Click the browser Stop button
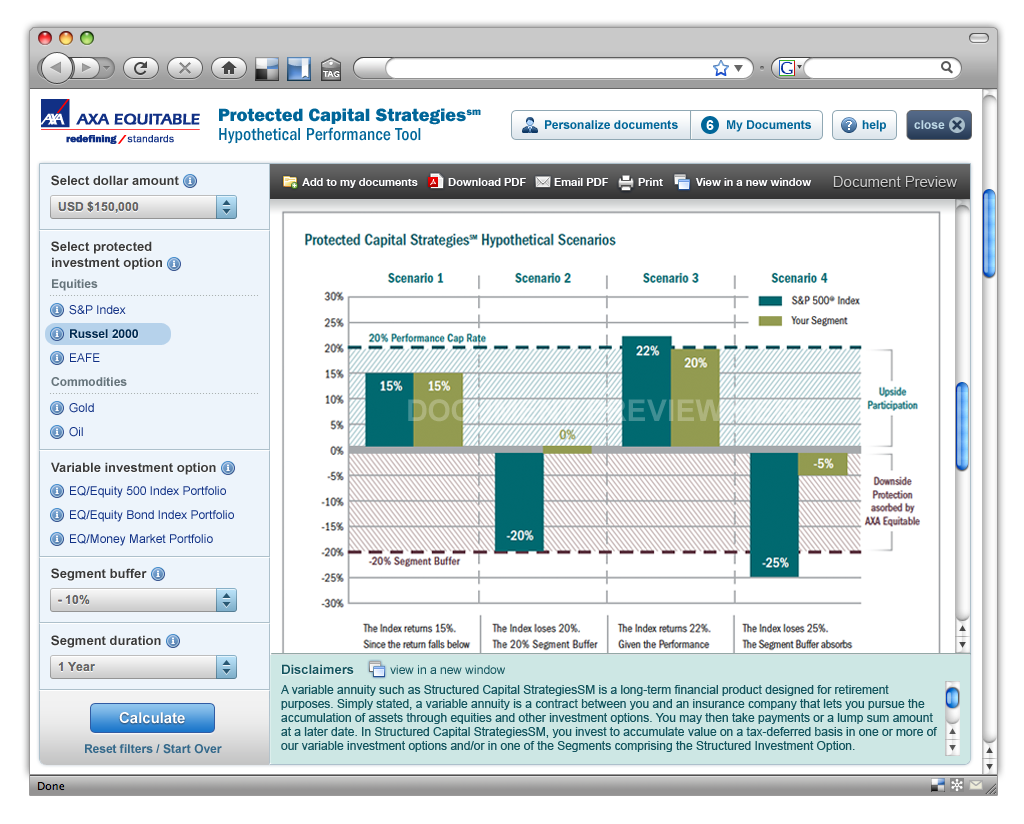The image size is (1024, 824). 185,68
